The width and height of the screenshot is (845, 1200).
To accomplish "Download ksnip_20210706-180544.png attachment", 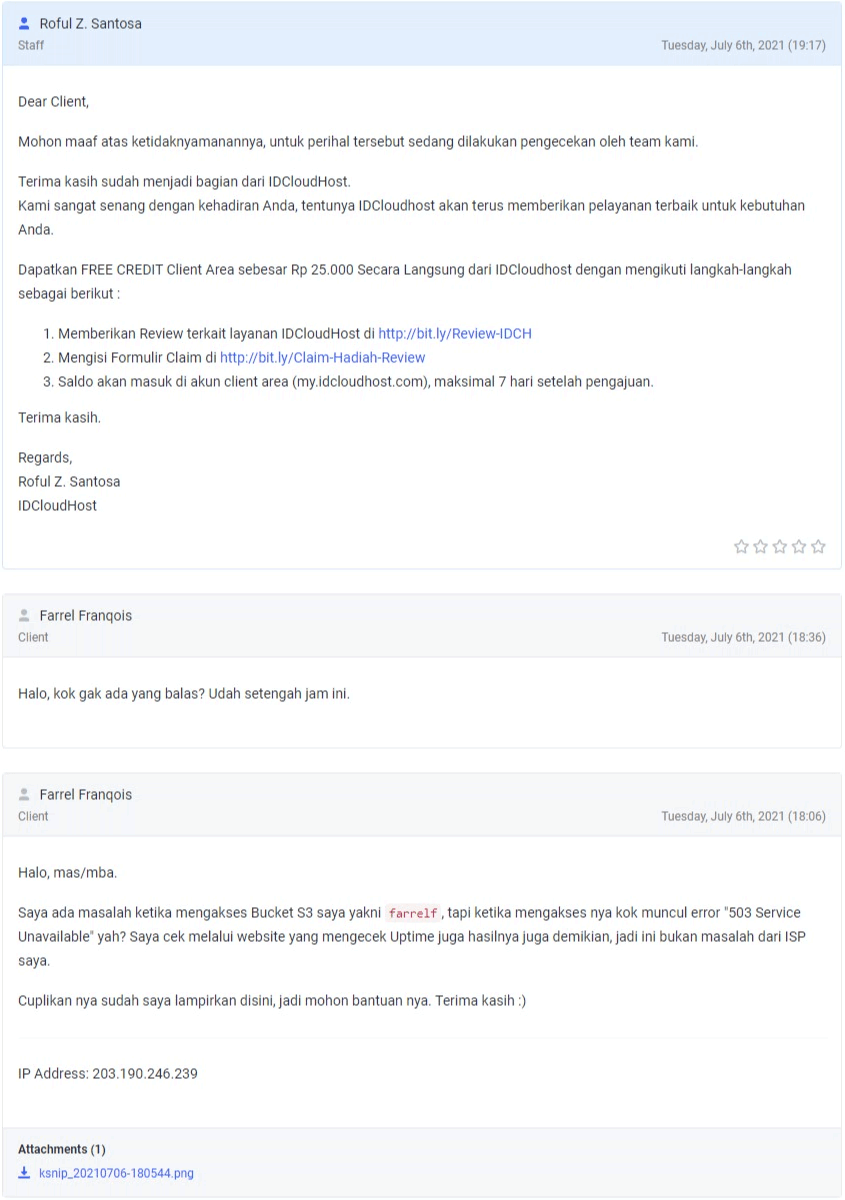I will click(116, 1173).
